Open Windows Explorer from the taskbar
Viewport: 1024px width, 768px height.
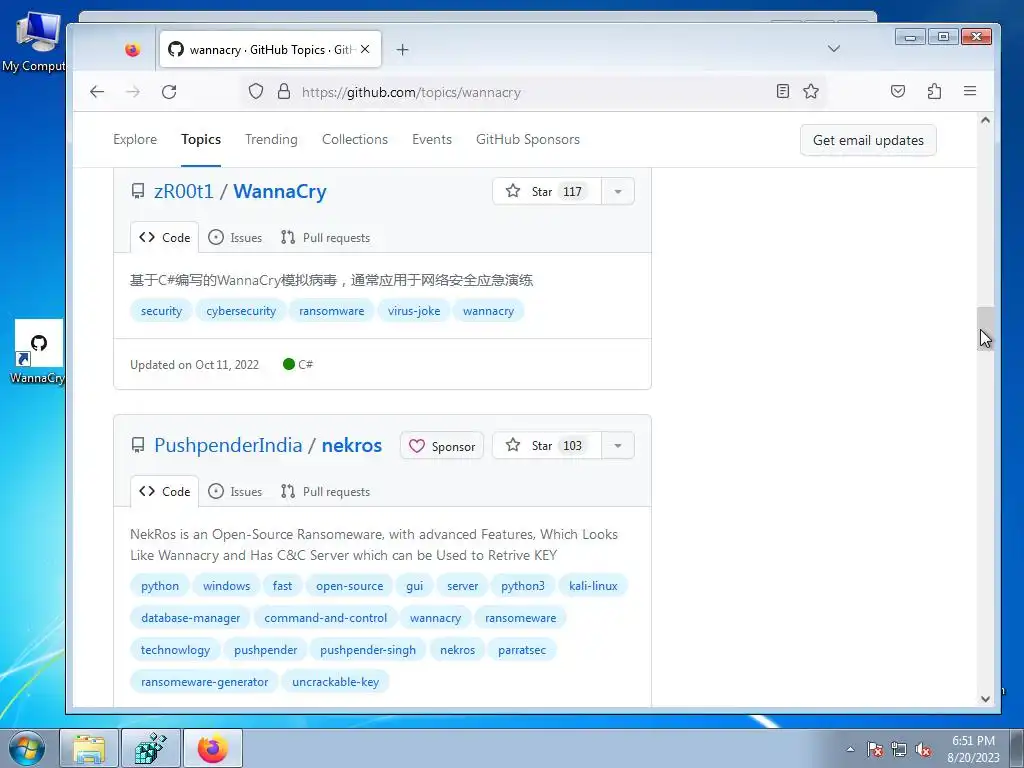89,748
